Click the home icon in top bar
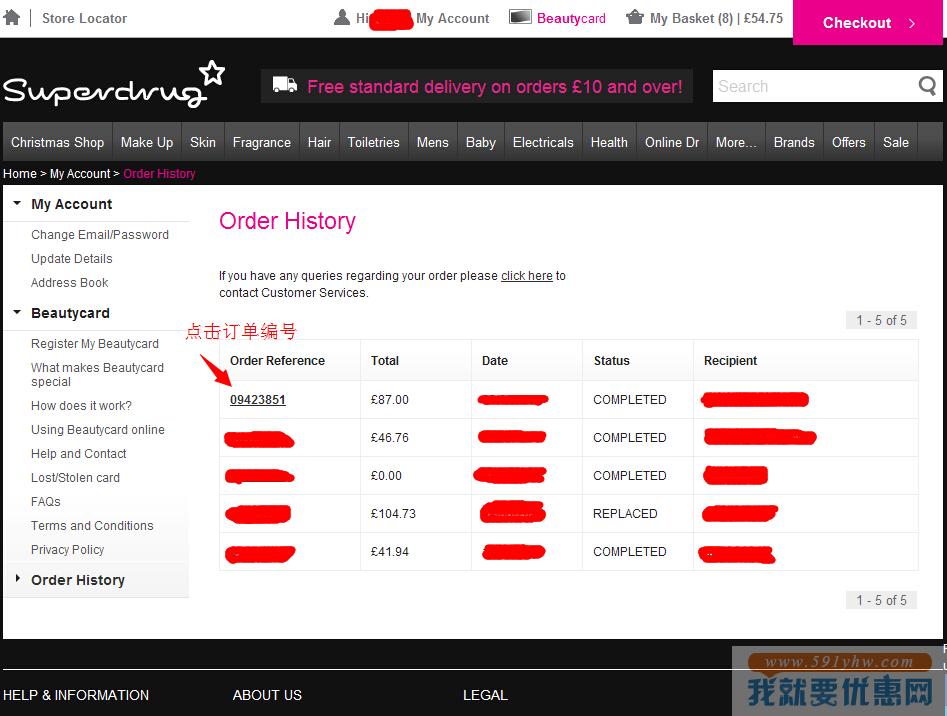This screenshot has width=947, height=716. point(11,17)
